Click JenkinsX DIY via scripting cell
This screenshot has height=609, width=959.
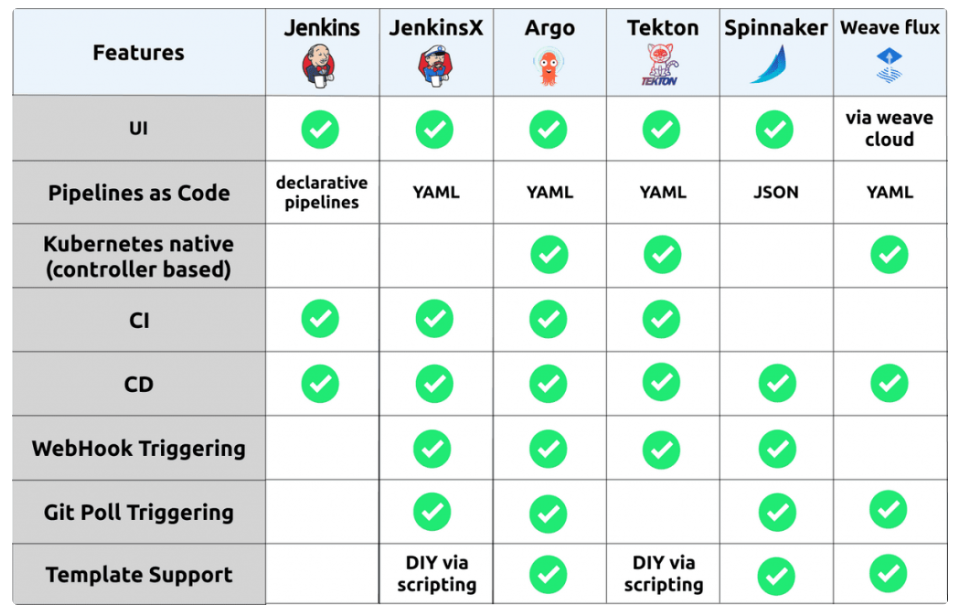pos(436,574)
